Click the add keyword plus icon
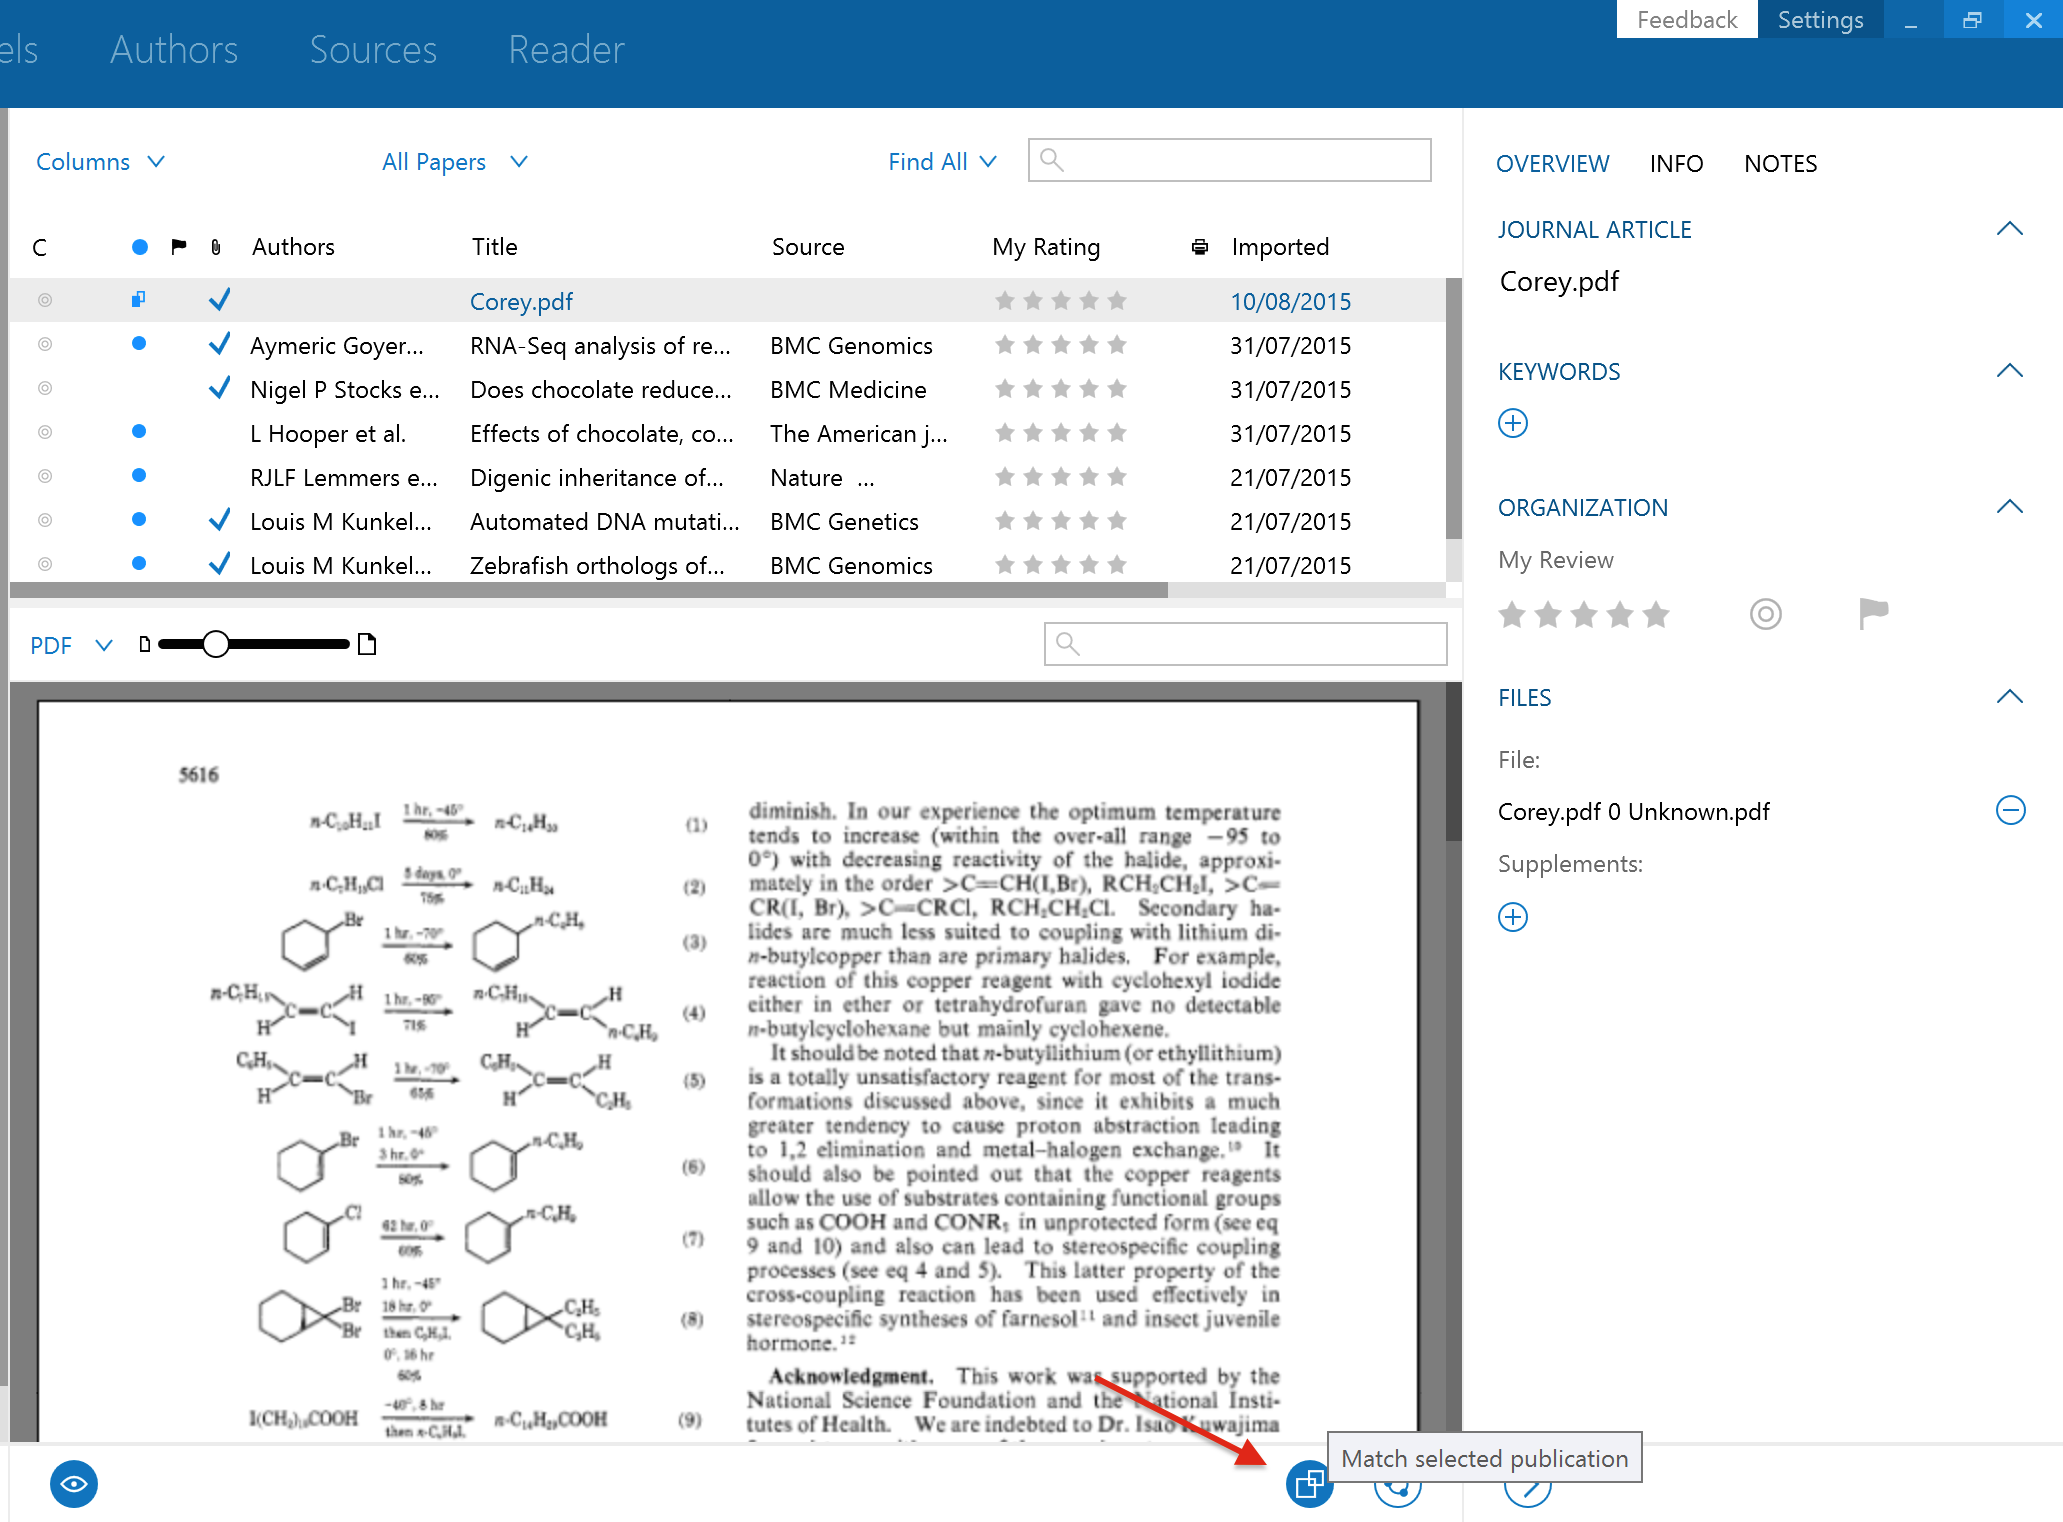Viewport: 2063px width, 1522px height. [x=1512, y=423]
